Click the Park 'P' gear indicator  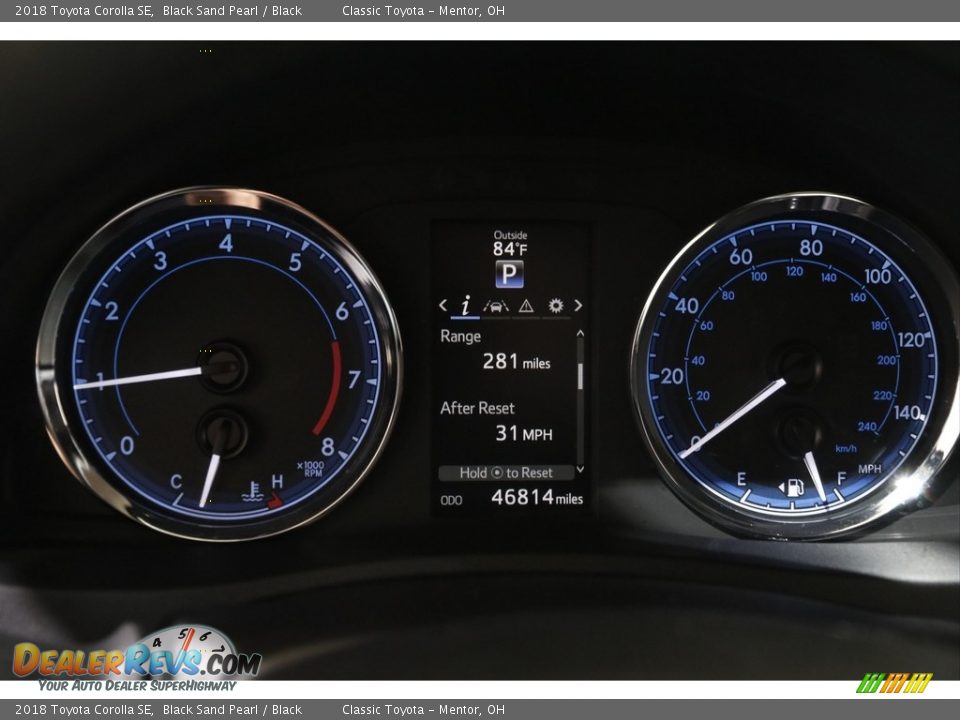point(509,274)
